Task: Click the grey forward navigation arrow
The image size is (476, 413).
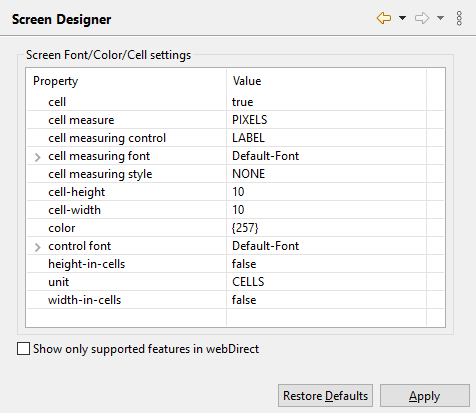Action: coord(422,18)
